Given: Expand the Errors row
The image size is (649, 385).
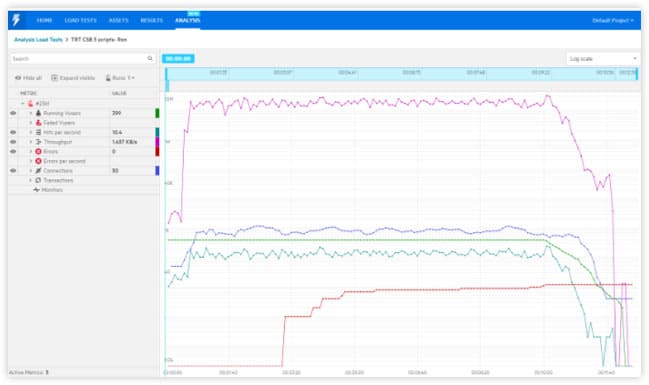Looking at the screenshot, I should coord(31,152).
